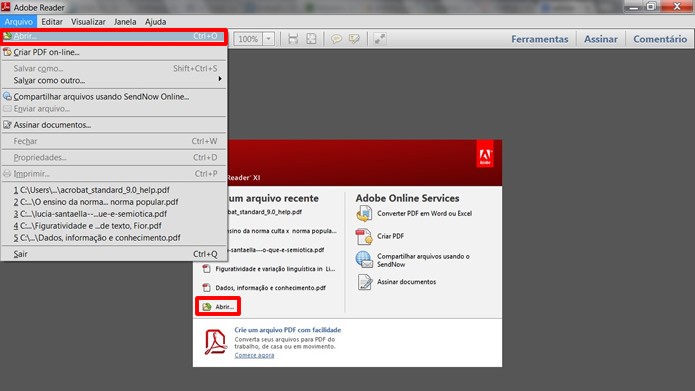
Task: Click Crie um arquivo PDF com facilidade
Action: 288,330
